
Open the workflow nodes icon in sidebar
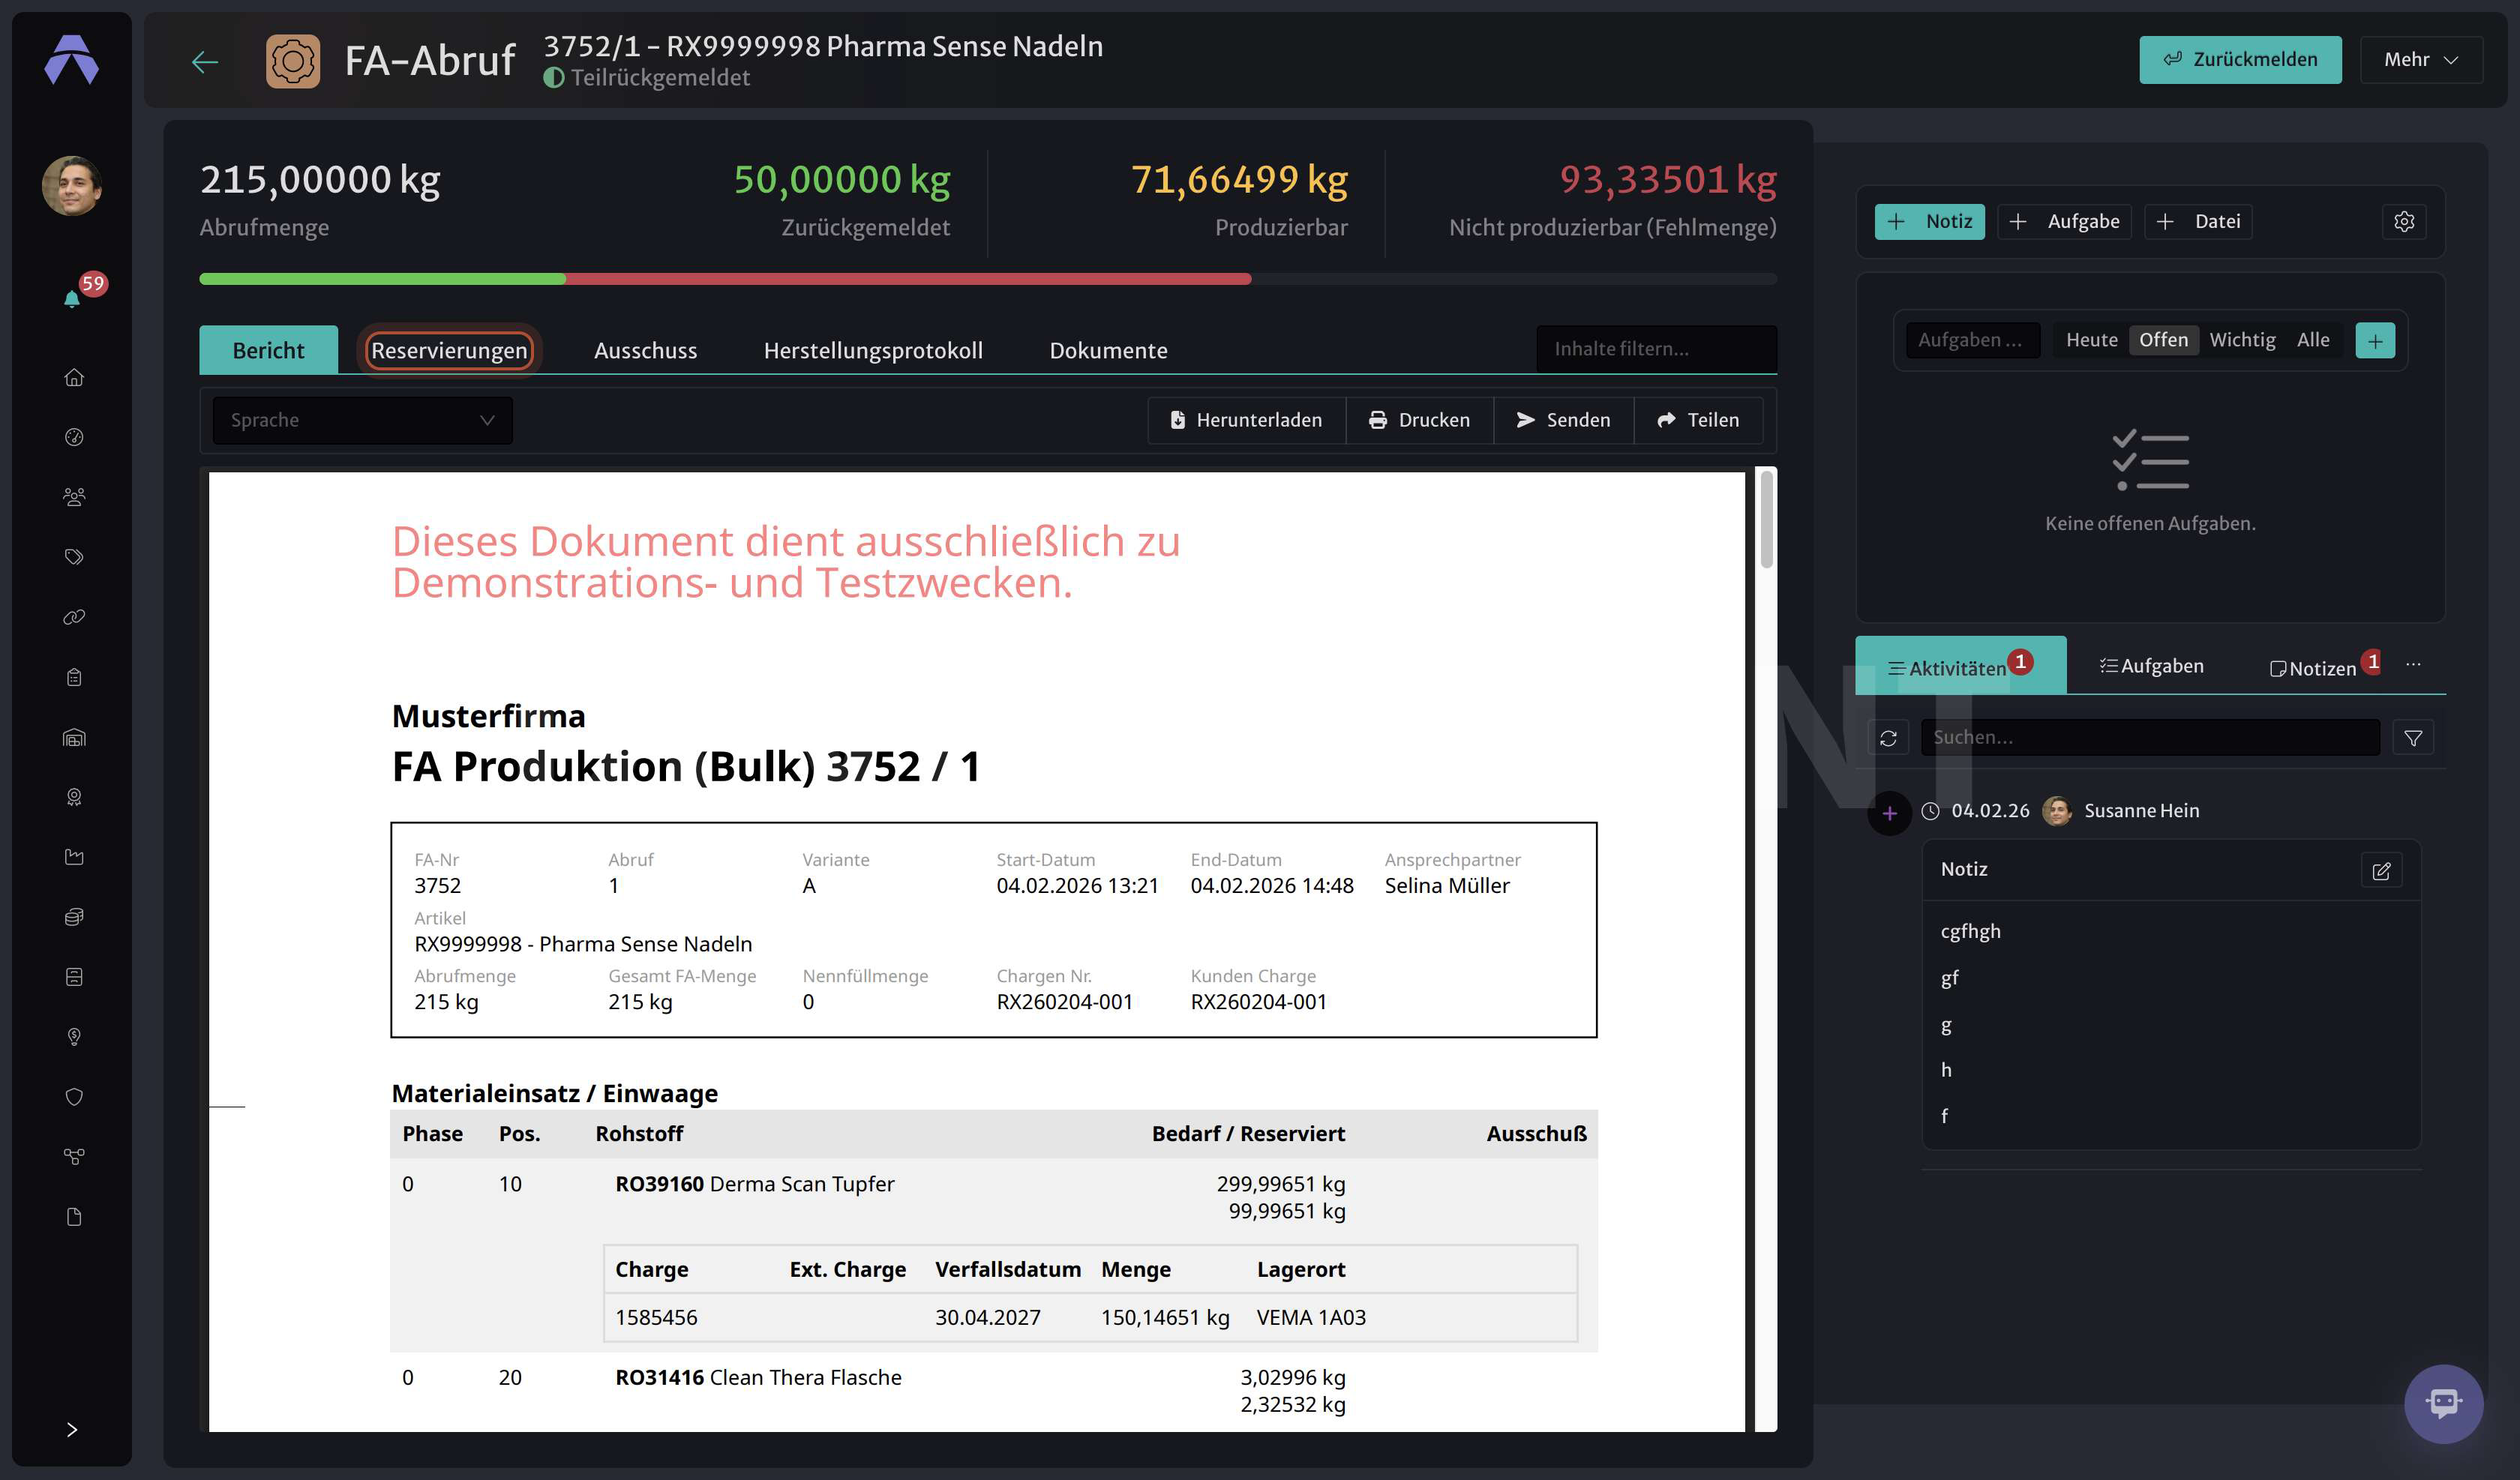click(73, 1157)
